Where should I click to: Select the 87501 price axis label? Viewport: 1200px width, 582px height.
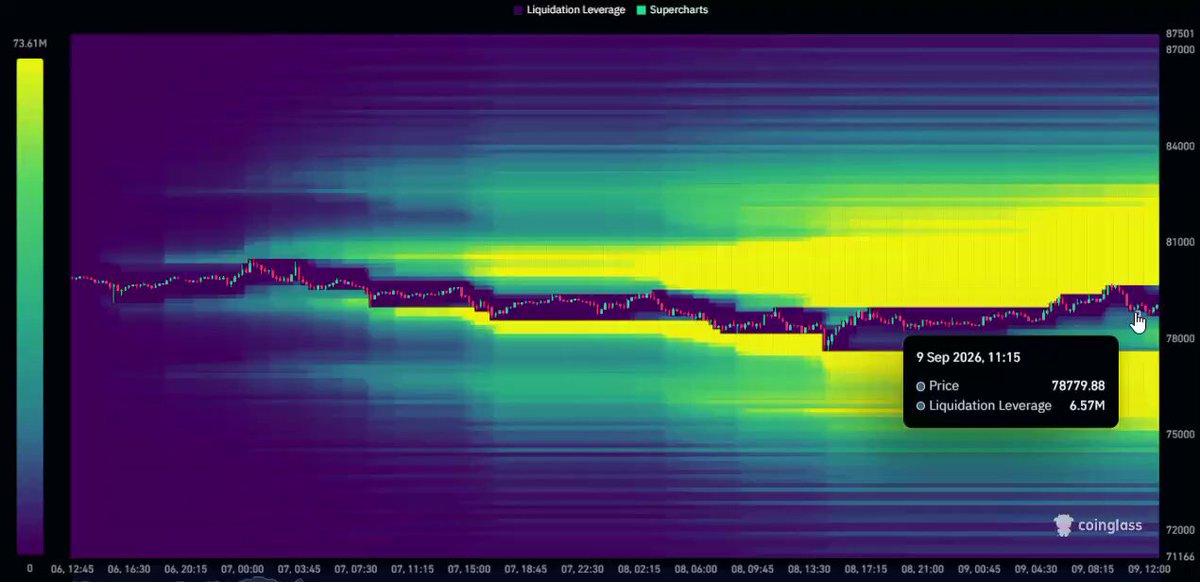point(1180,34)
